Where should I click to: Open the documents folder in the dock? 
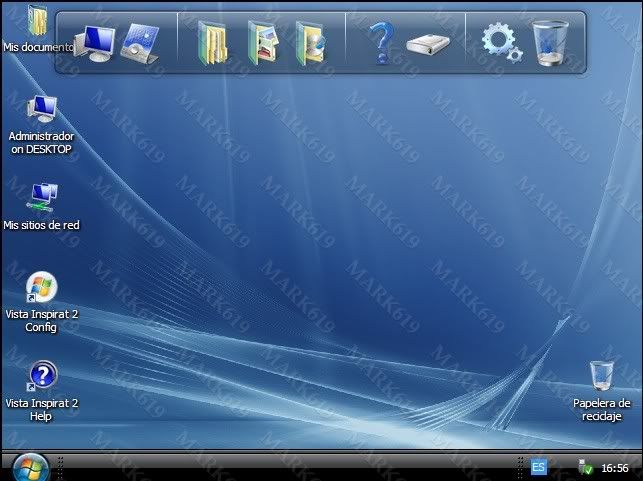tap(212, 43)
